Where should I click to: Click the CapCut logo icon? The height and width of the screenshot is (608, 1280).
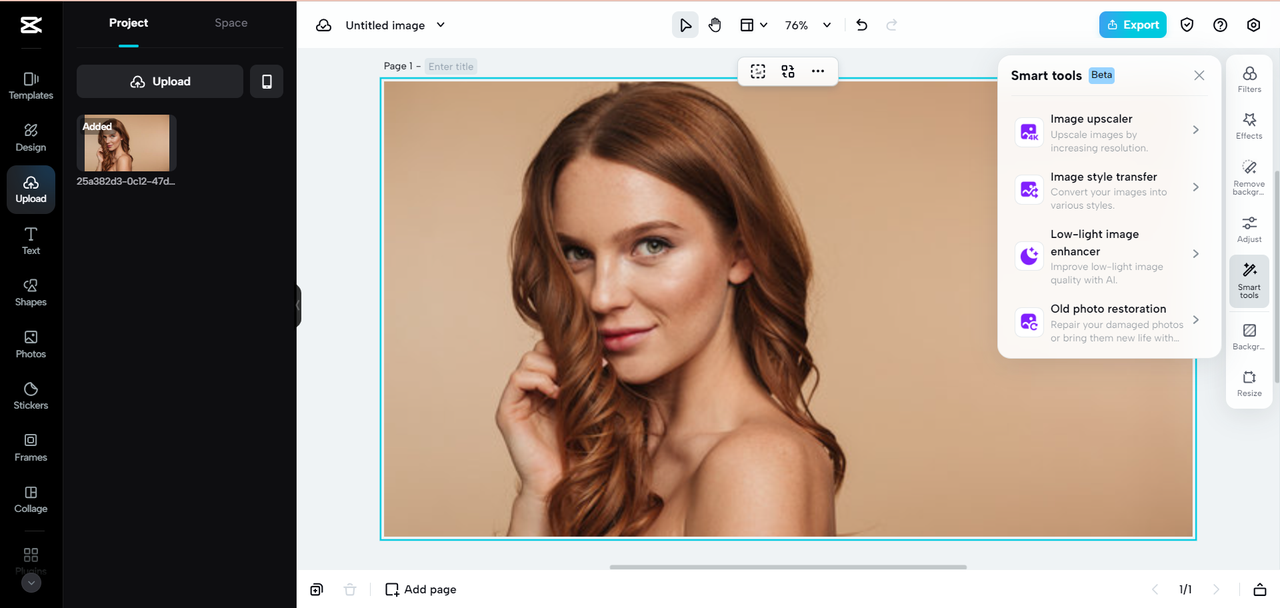[x=30, y=26]
